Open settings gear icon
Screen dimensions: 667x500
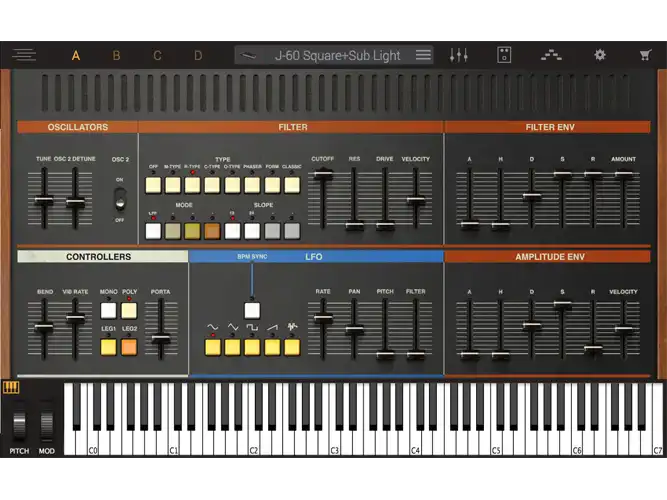[x=600, y=55]
